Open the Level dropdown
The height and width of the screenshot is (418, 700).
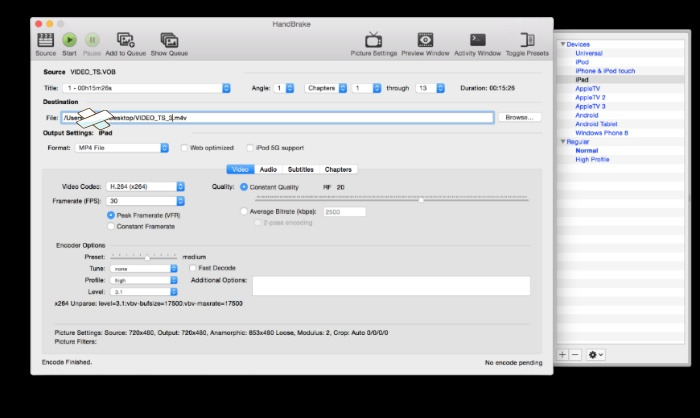tap(144, 292)
